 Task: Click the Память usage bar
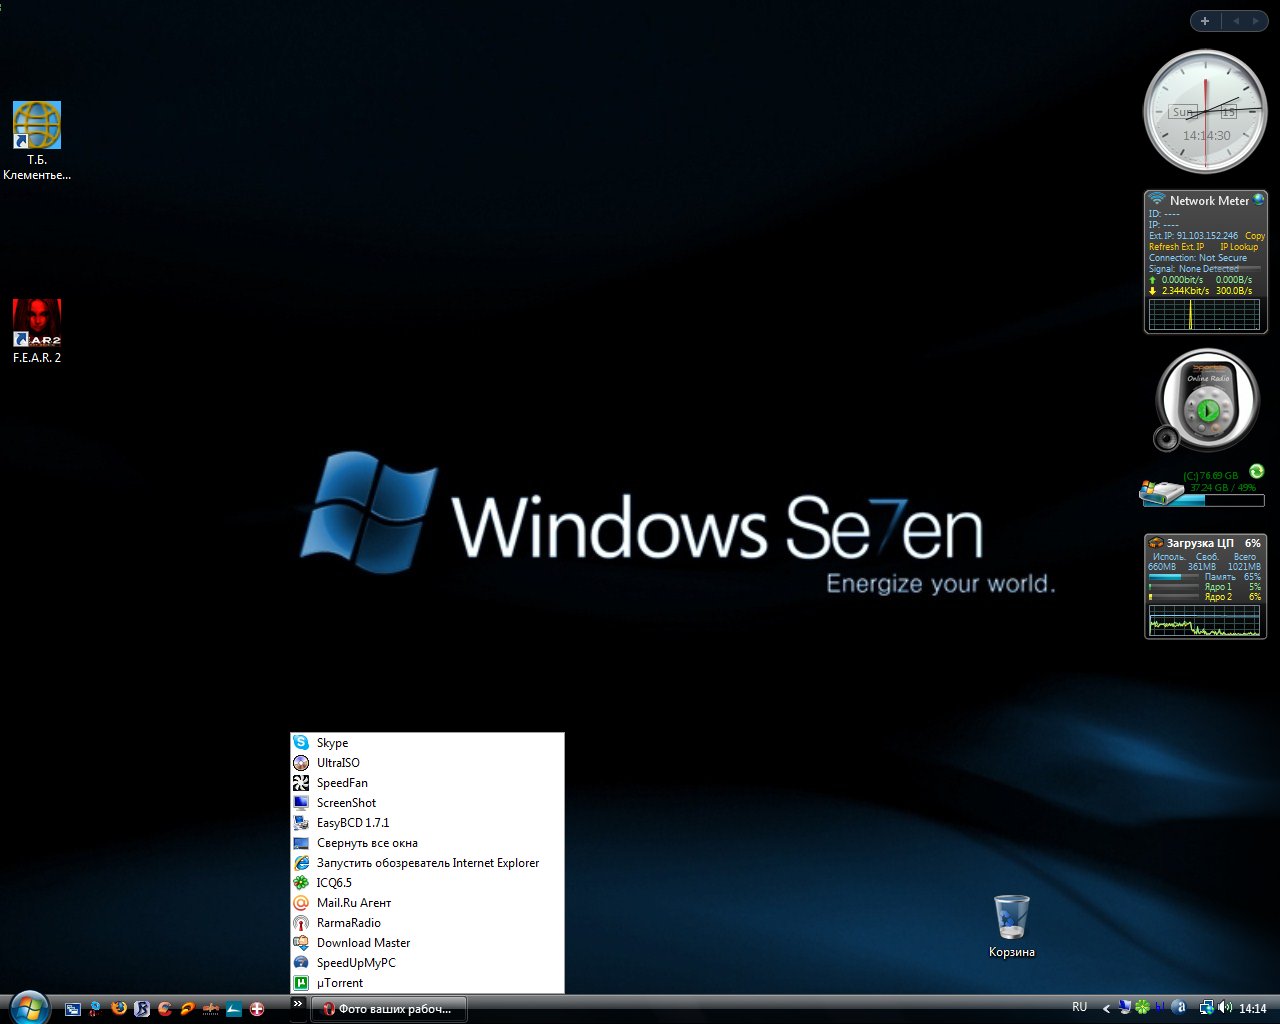pyautogui.click(x=1174, y=577)
